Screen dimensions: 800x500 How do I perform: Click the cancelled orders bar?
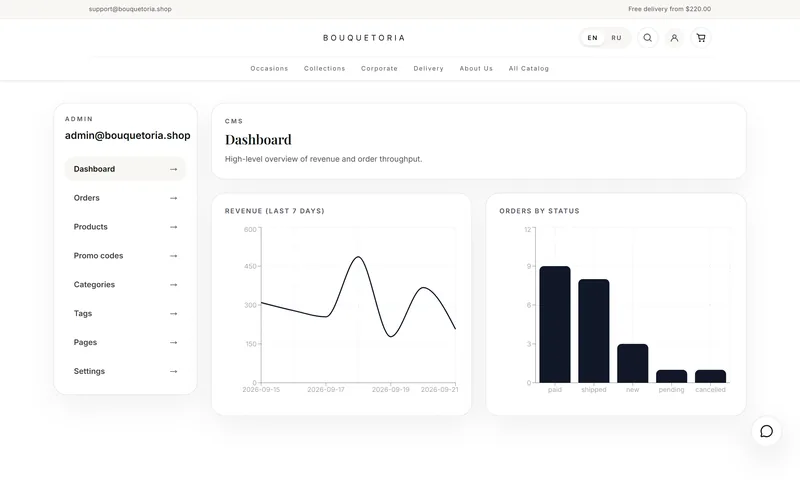[710, 377]
